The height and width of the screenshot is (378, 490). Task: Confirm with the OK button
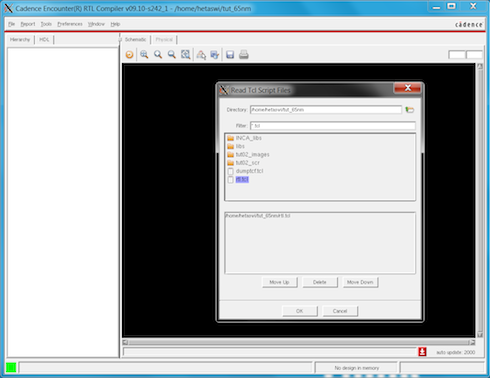(300, 311)
